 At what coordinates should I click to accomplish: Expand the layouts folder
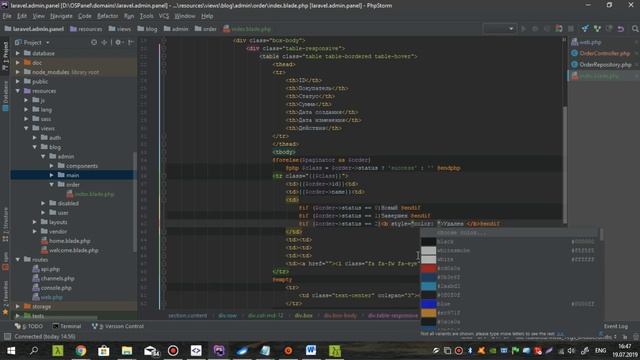pos(35,222)
